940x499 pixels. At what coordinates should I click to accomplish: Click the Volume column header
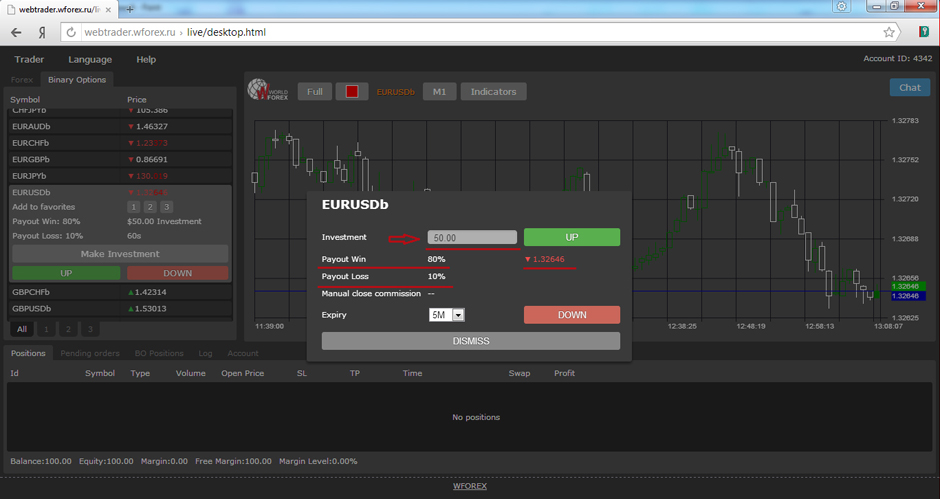(x=191, y=373)
